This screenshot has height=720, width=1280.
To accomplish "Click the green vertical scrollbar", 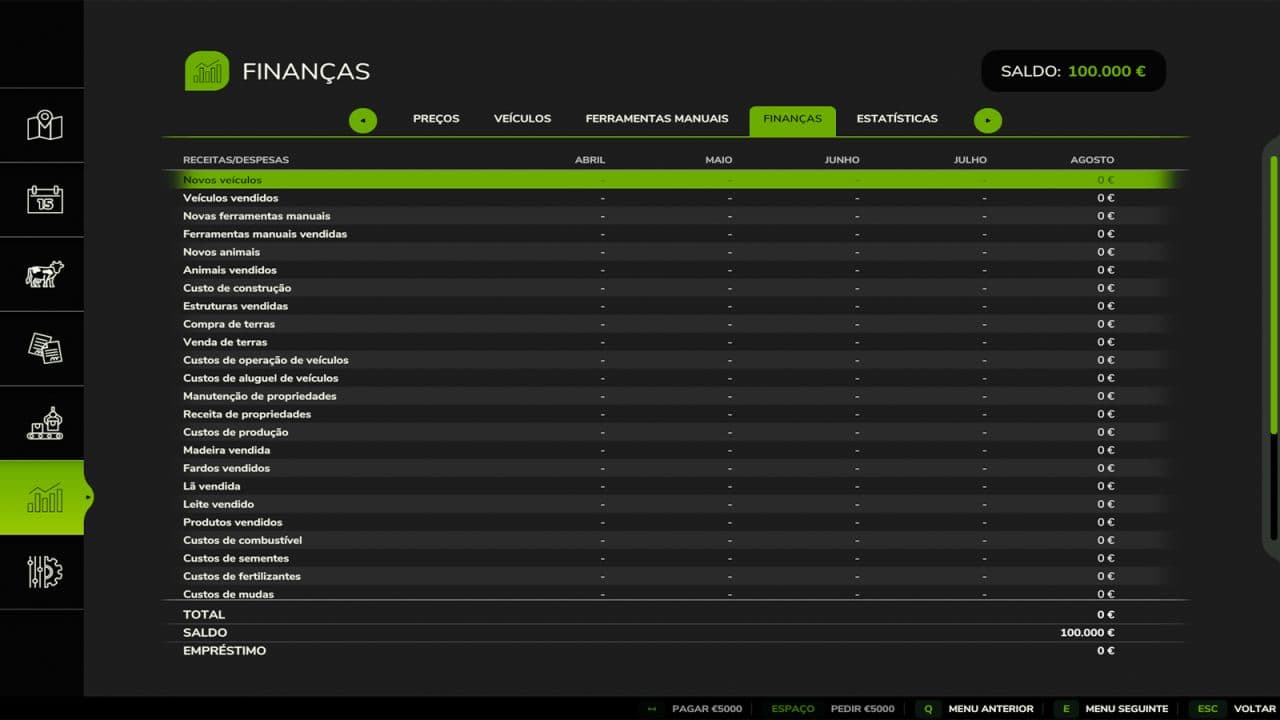I will click(x=1273, y=295).
